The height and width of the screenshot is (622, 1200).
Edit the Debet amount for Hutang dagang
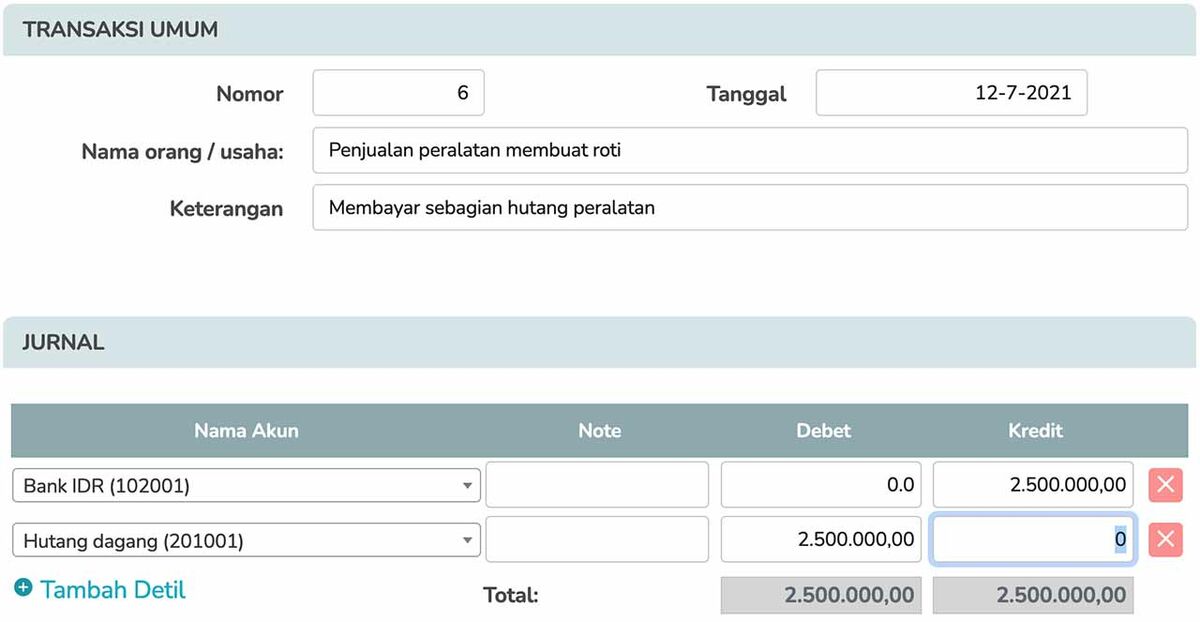click(x=820, y=540)
